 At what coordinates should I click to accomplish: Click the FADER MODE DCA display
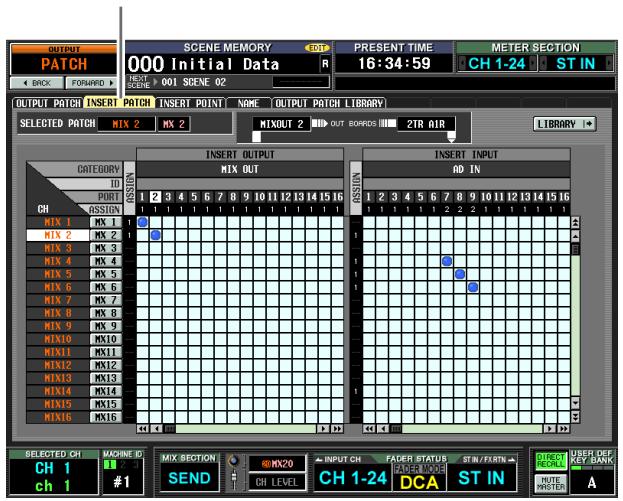[419, 478]
